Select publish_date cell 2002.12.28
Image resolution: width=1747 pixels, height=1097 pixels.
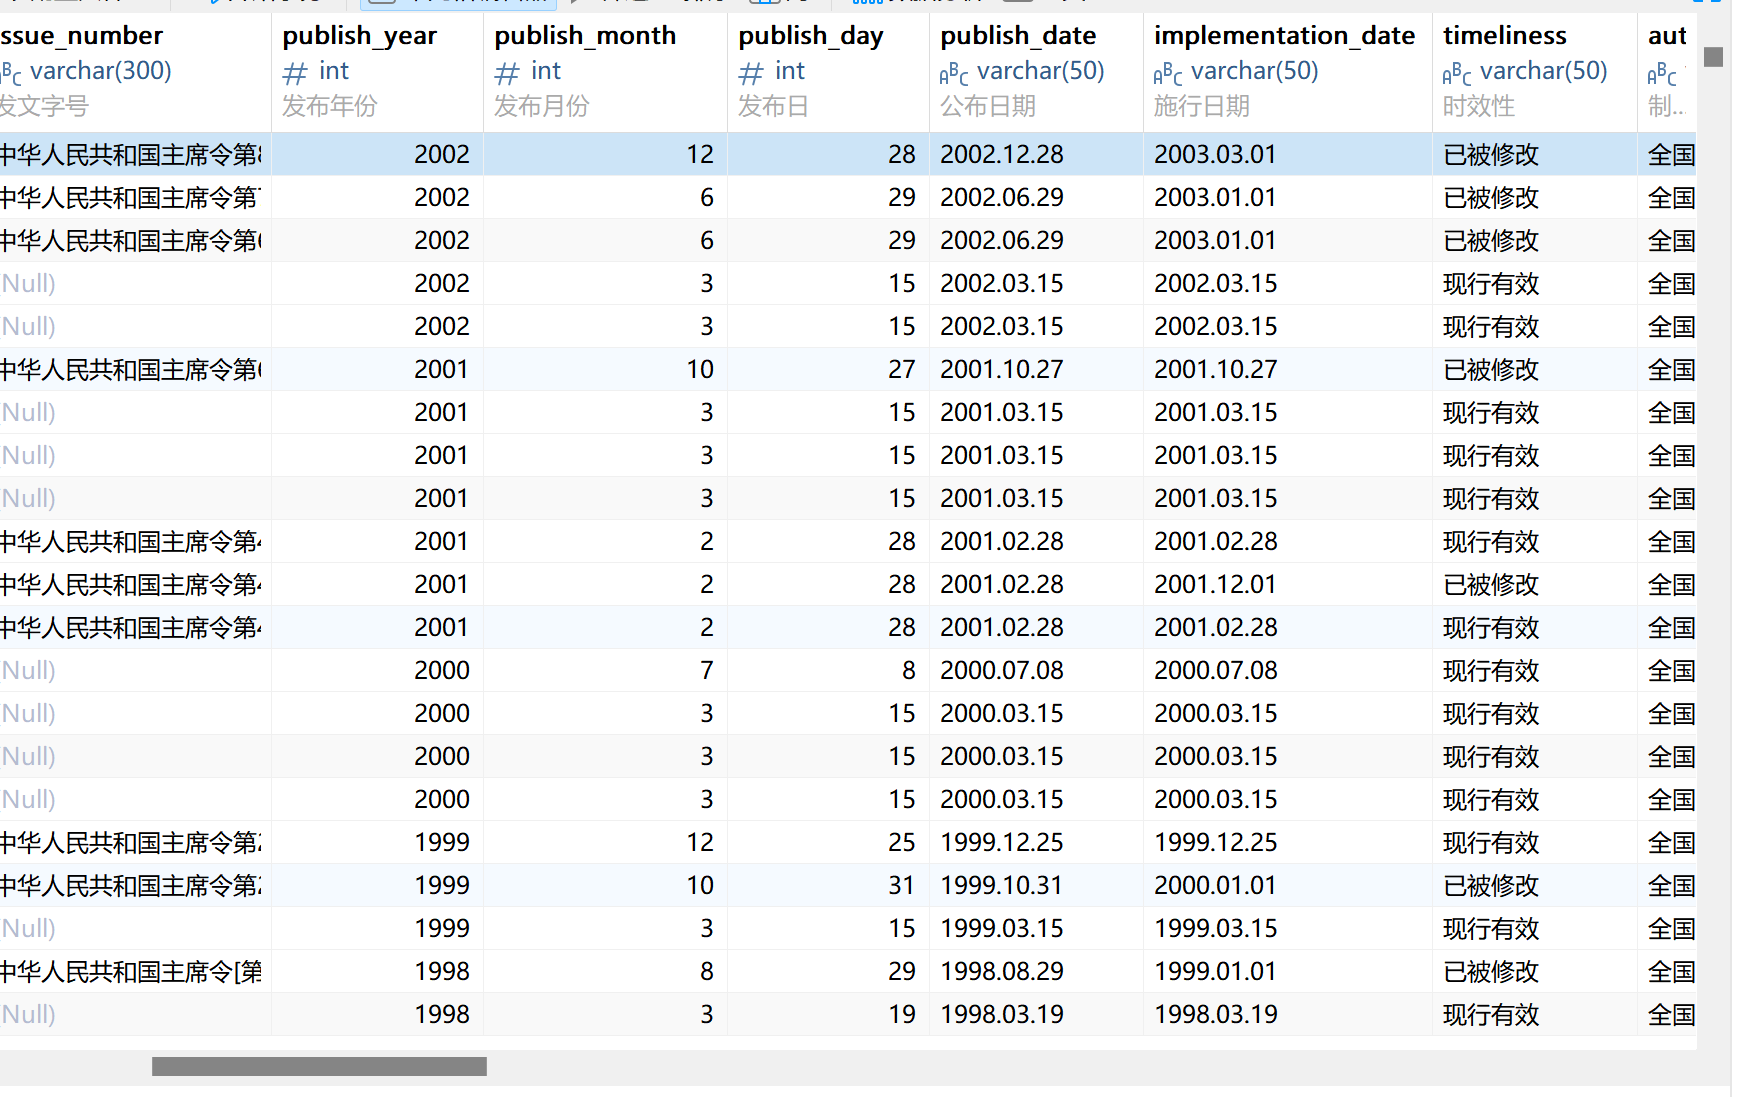pos(1036,154)
